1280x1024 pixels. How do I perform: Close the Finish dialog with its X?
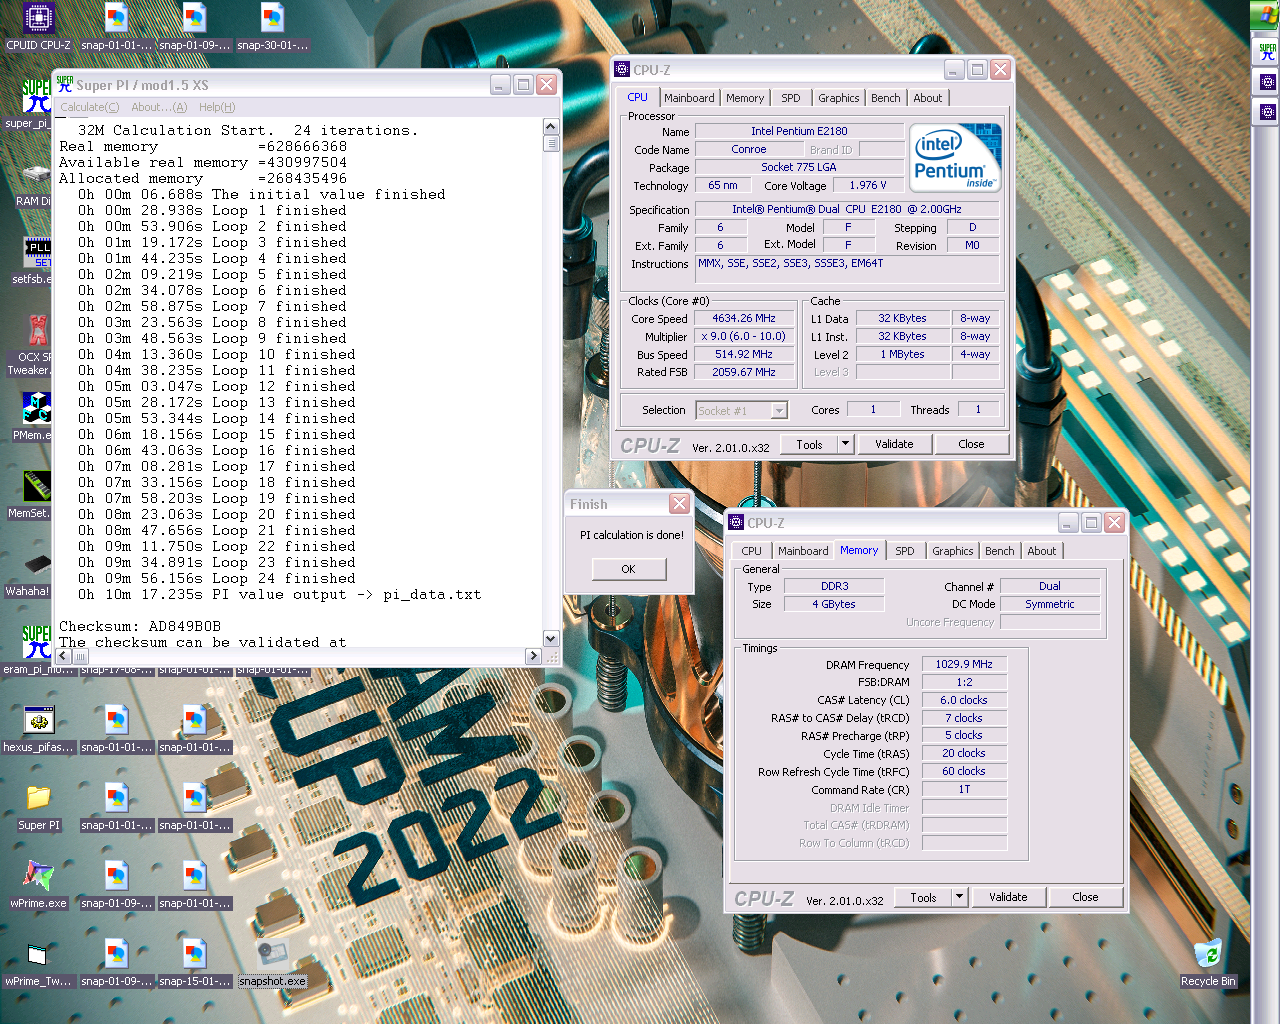[x=679, y=504]
